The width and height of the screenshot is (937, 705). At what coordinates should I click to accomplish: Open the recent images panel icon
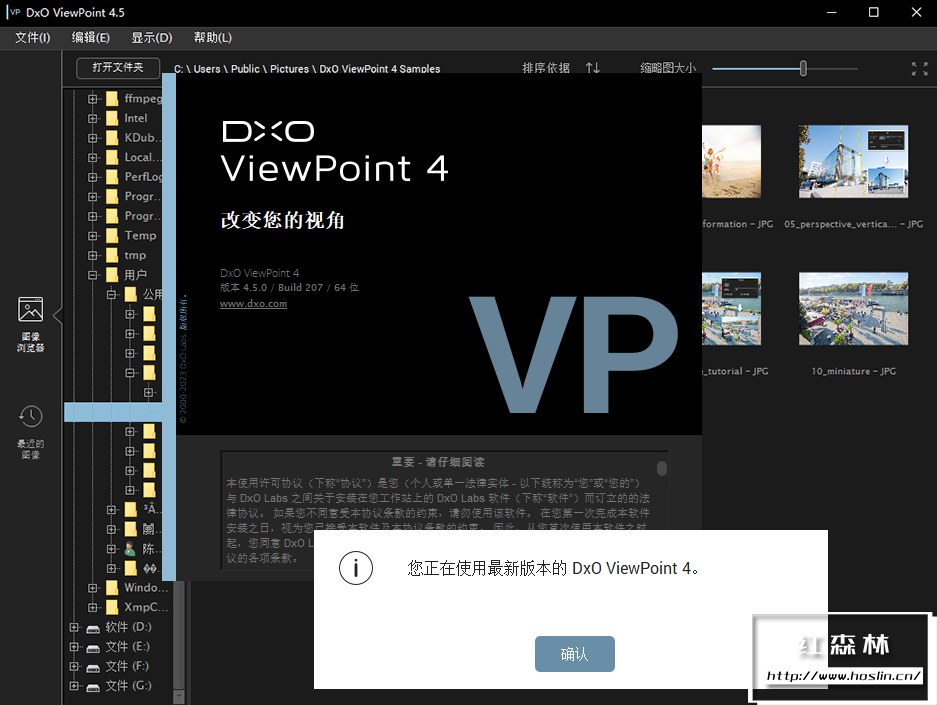tap(30, 416)
